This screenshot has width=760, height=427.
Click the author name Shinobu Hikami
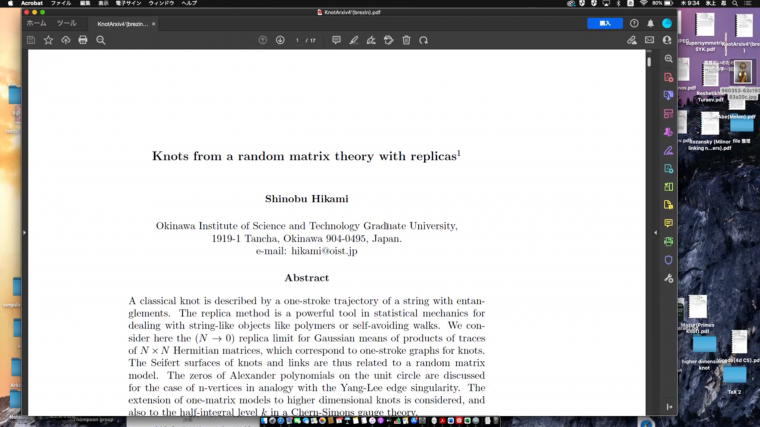point(306,199)
